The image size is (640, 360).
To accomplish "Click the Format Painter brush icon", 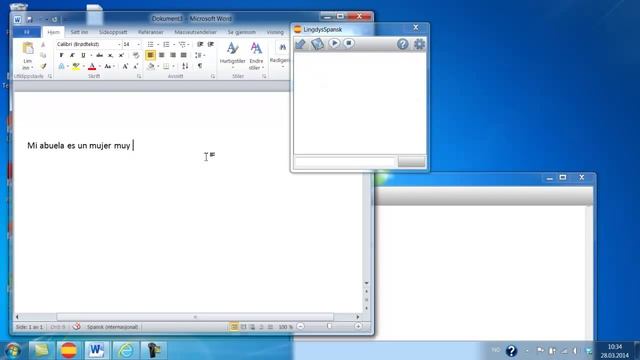I will [44, 66].
